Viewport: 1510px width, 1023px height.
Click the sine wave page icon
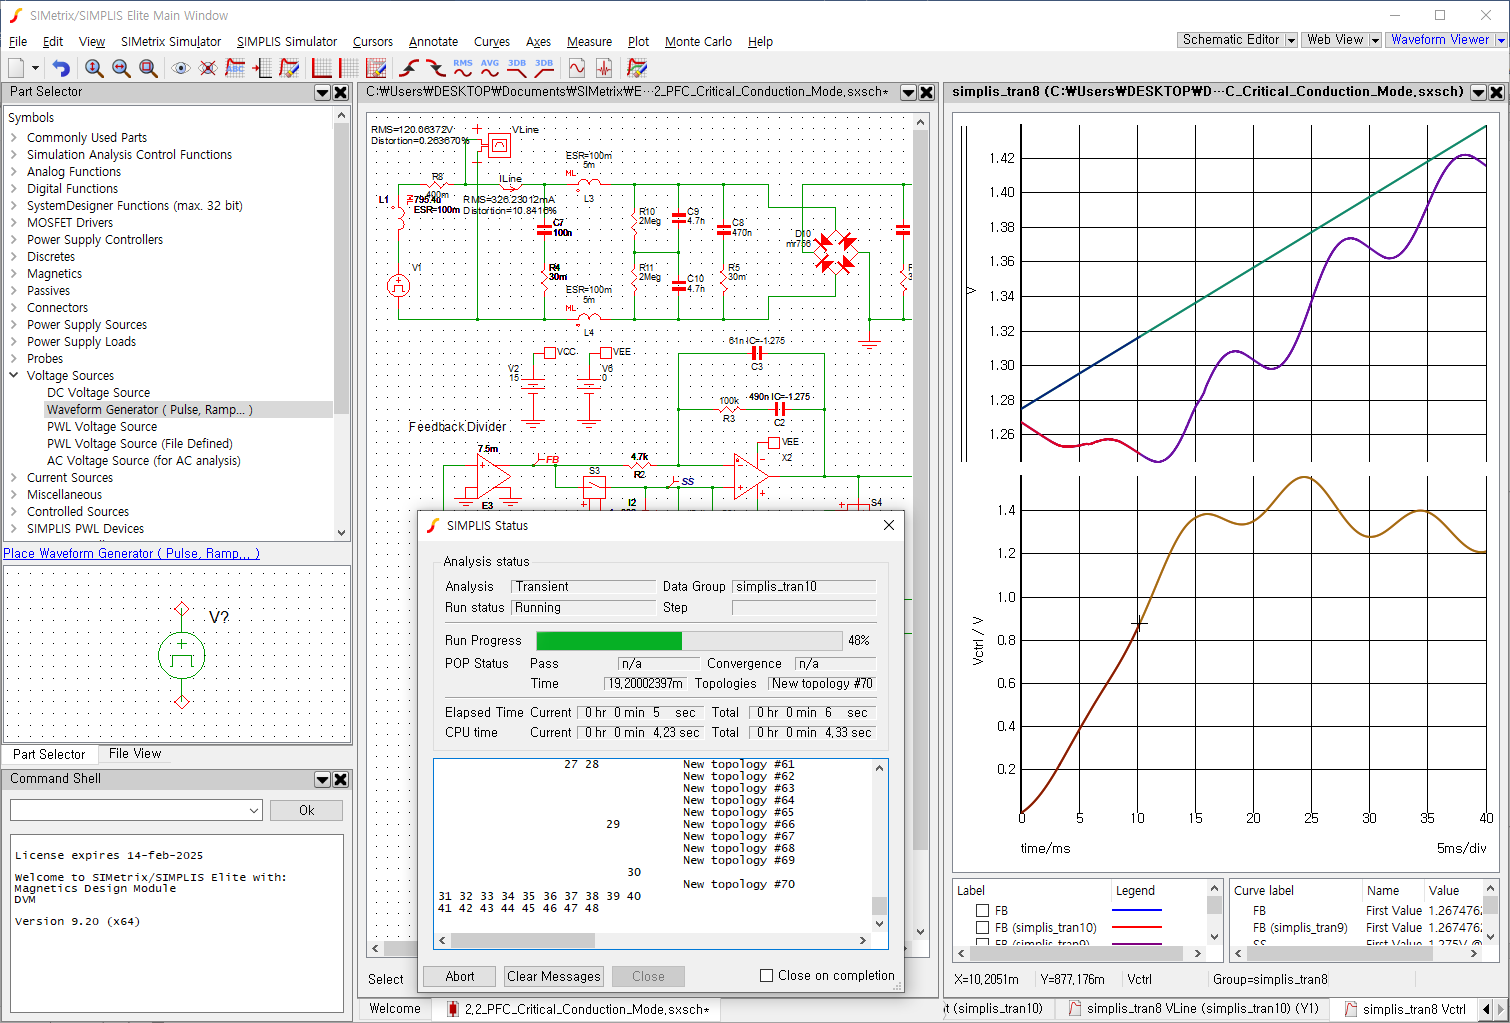click(577, 68)
